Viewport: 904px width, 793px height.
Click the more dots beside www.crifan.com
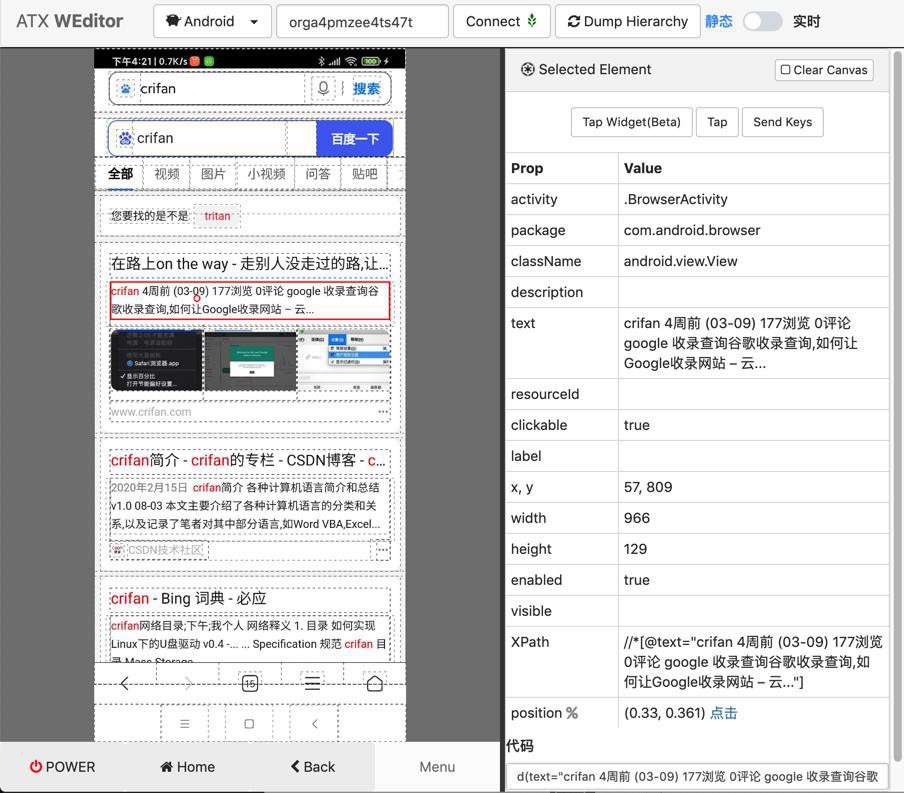point(383,412)
